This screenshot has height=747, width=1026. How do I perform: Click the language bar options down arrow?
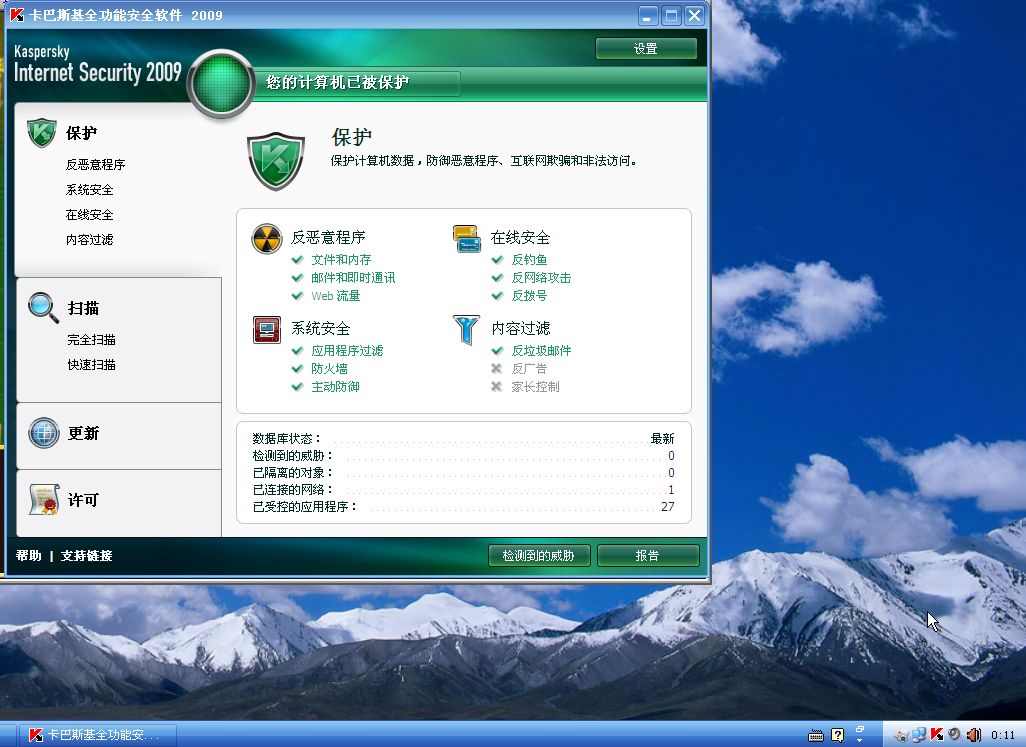tap(860, 740)
